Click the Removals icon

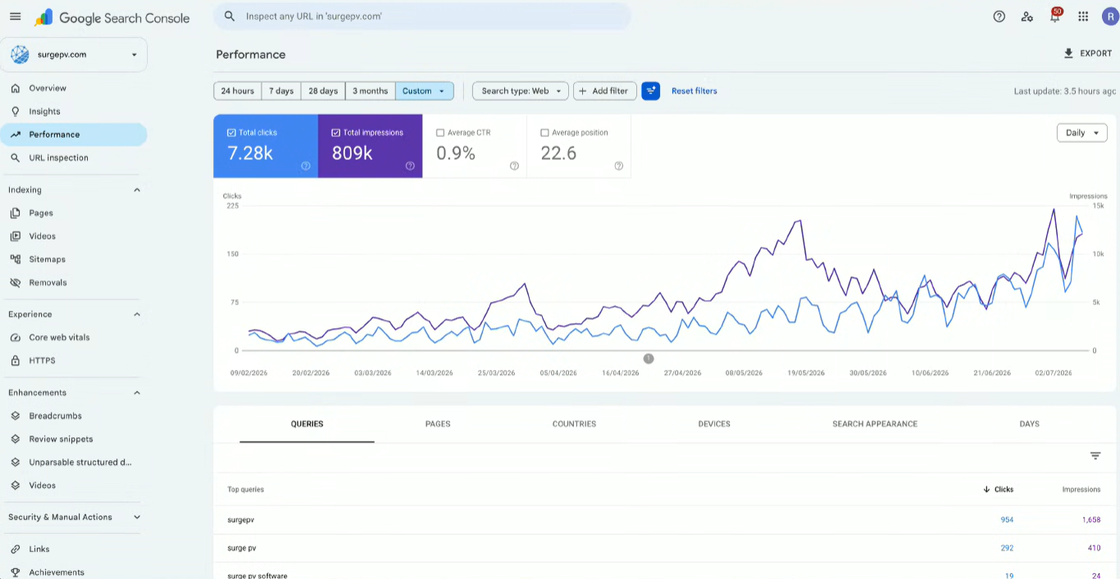[15, 283]
